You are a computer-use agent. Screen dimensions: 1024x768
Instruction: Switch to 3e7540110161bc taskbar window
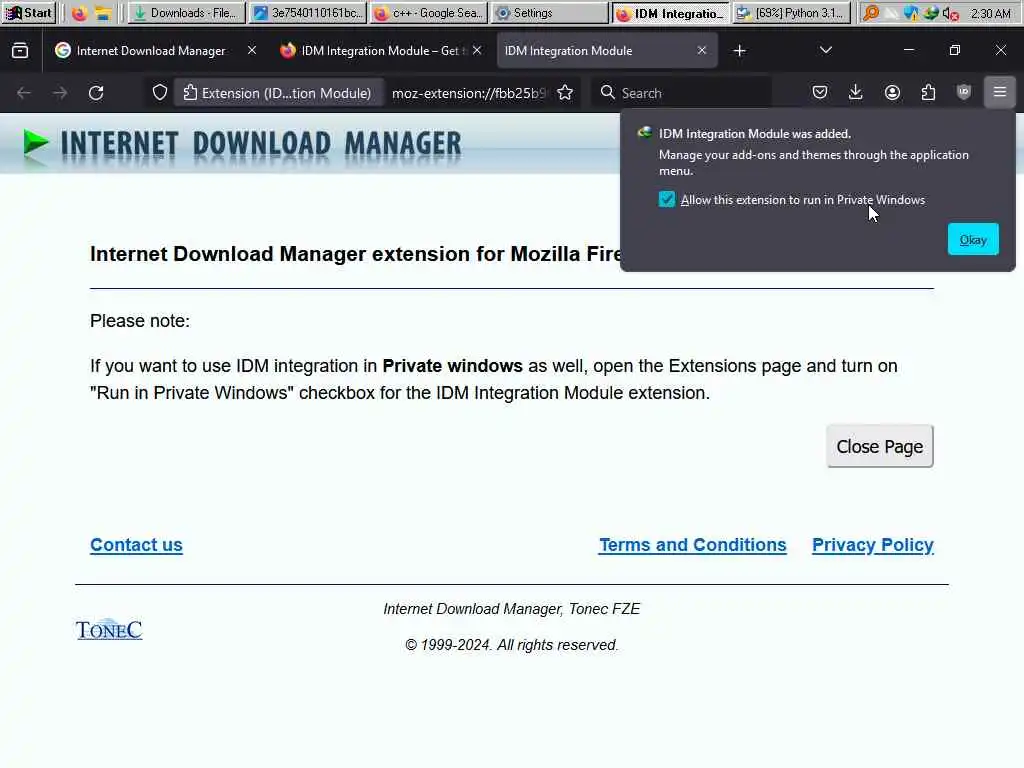pos(308,13)
